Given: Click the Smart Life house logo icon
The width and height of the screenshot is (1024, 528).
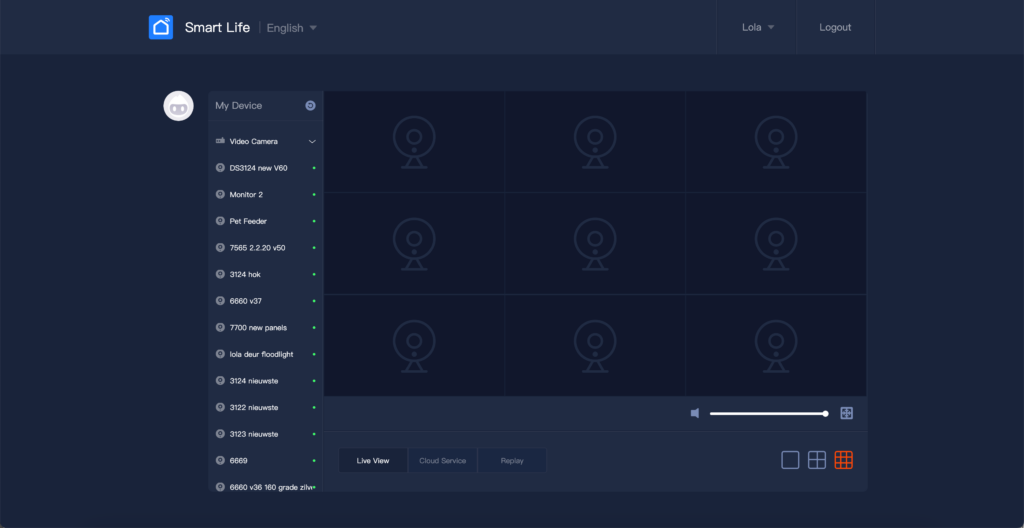Looking at the screenshot, I should click(161, 27).
